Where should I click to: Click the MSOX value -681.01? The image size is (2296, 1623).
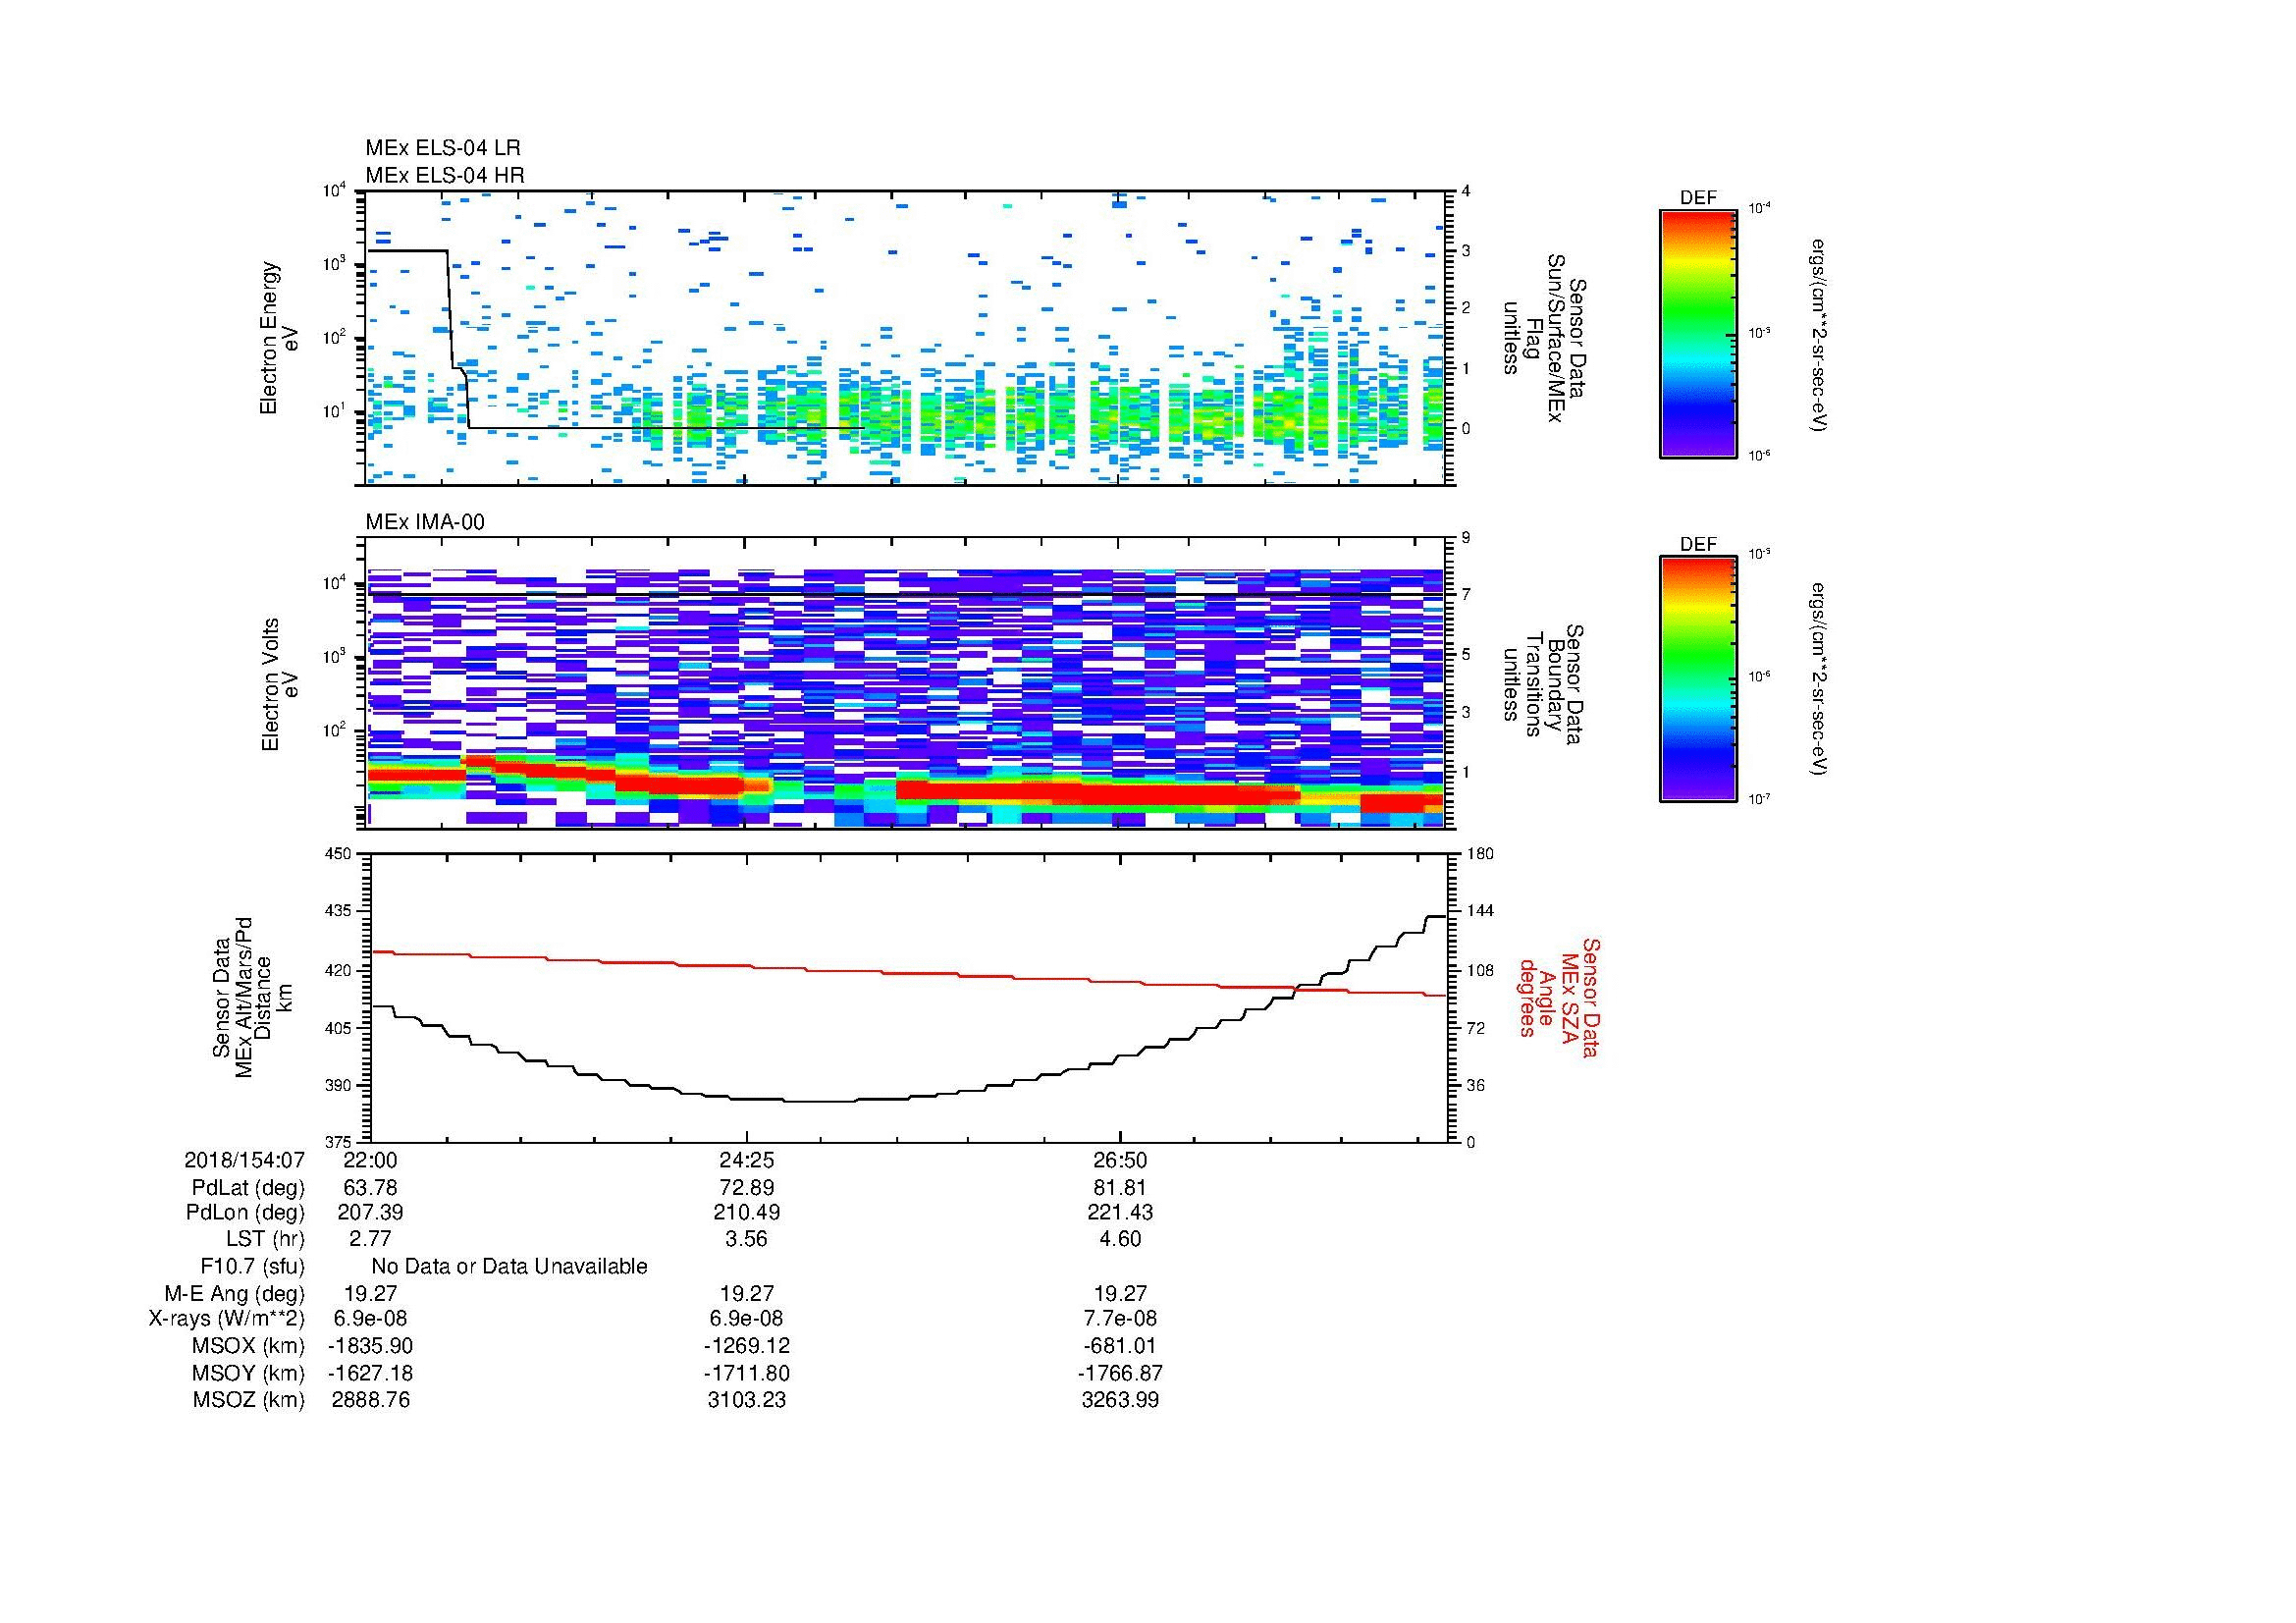click(1120, 1346)
